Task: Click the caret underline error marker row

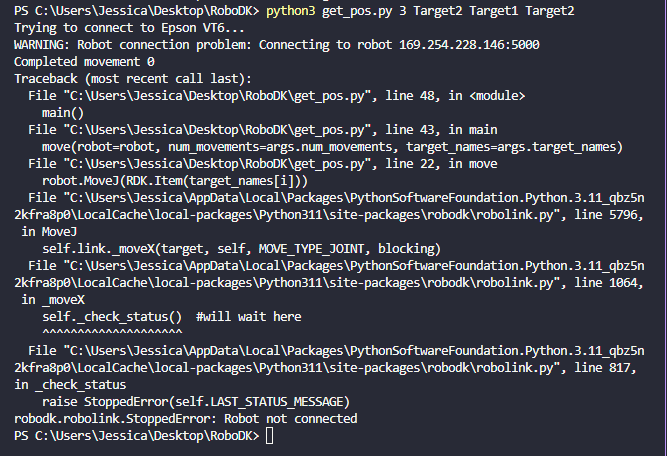Action: [112, 333]
